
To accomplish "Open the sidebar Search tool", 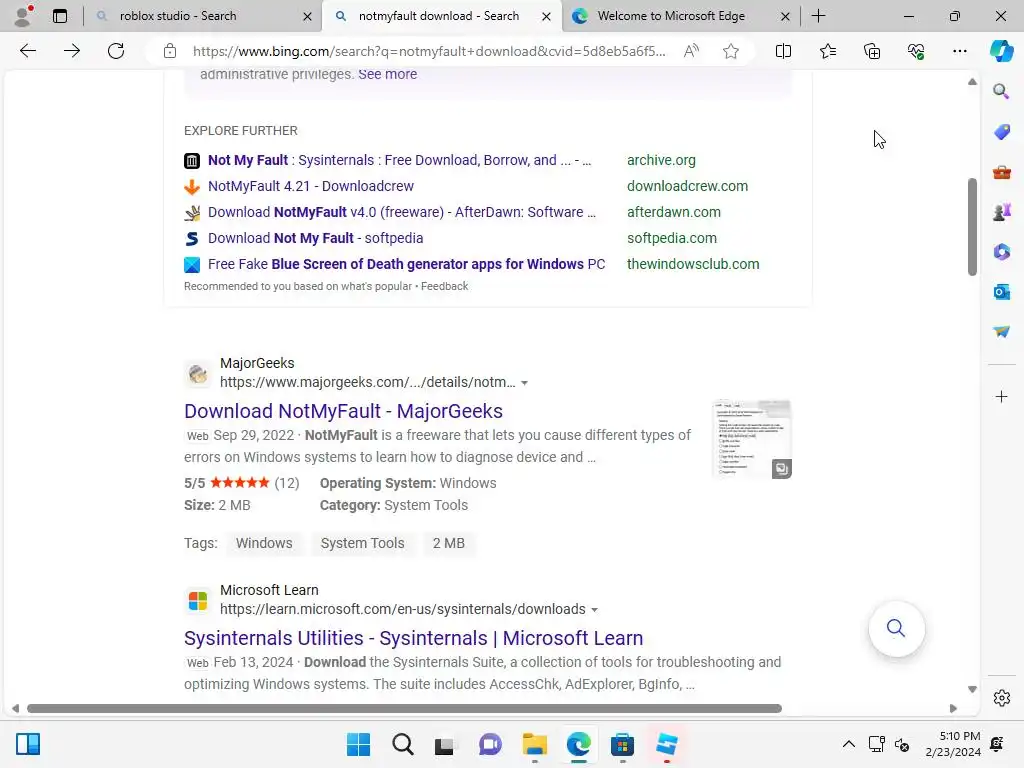I will pyautogui.click(x=1001, y=91).
